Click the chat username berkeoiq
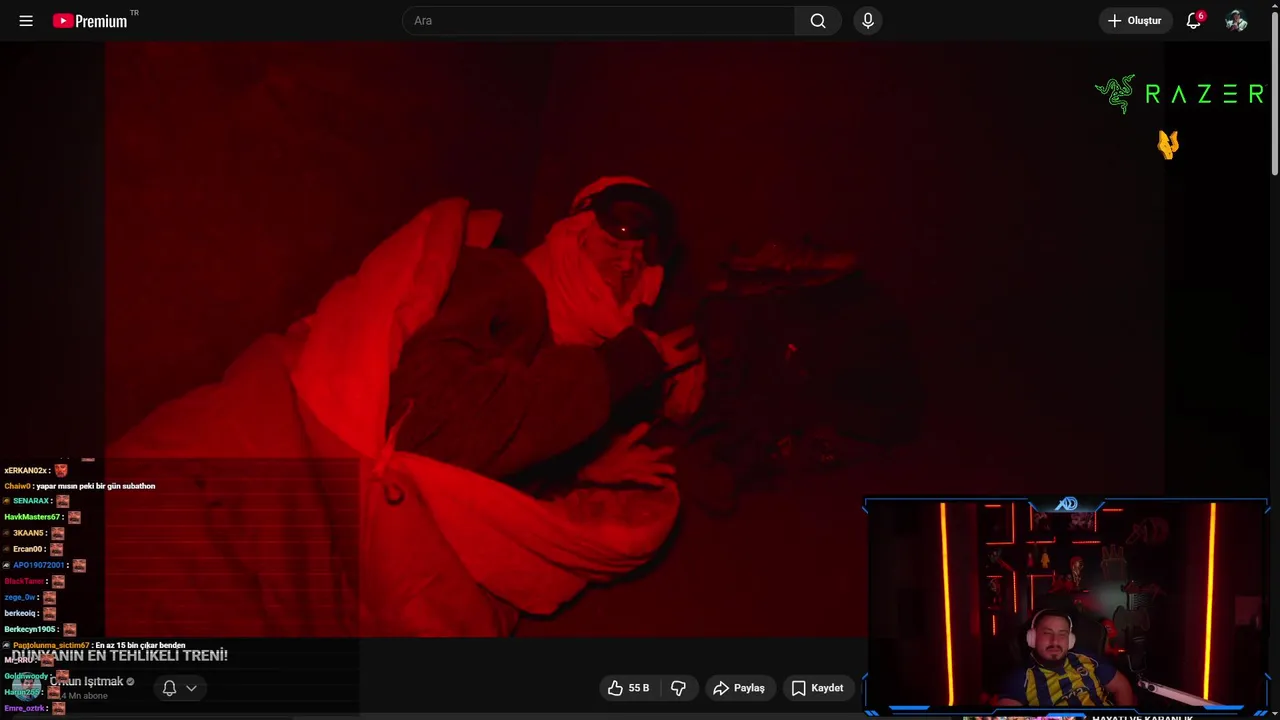The height and width of the screenshot is (720, 1280). (20, 613)
